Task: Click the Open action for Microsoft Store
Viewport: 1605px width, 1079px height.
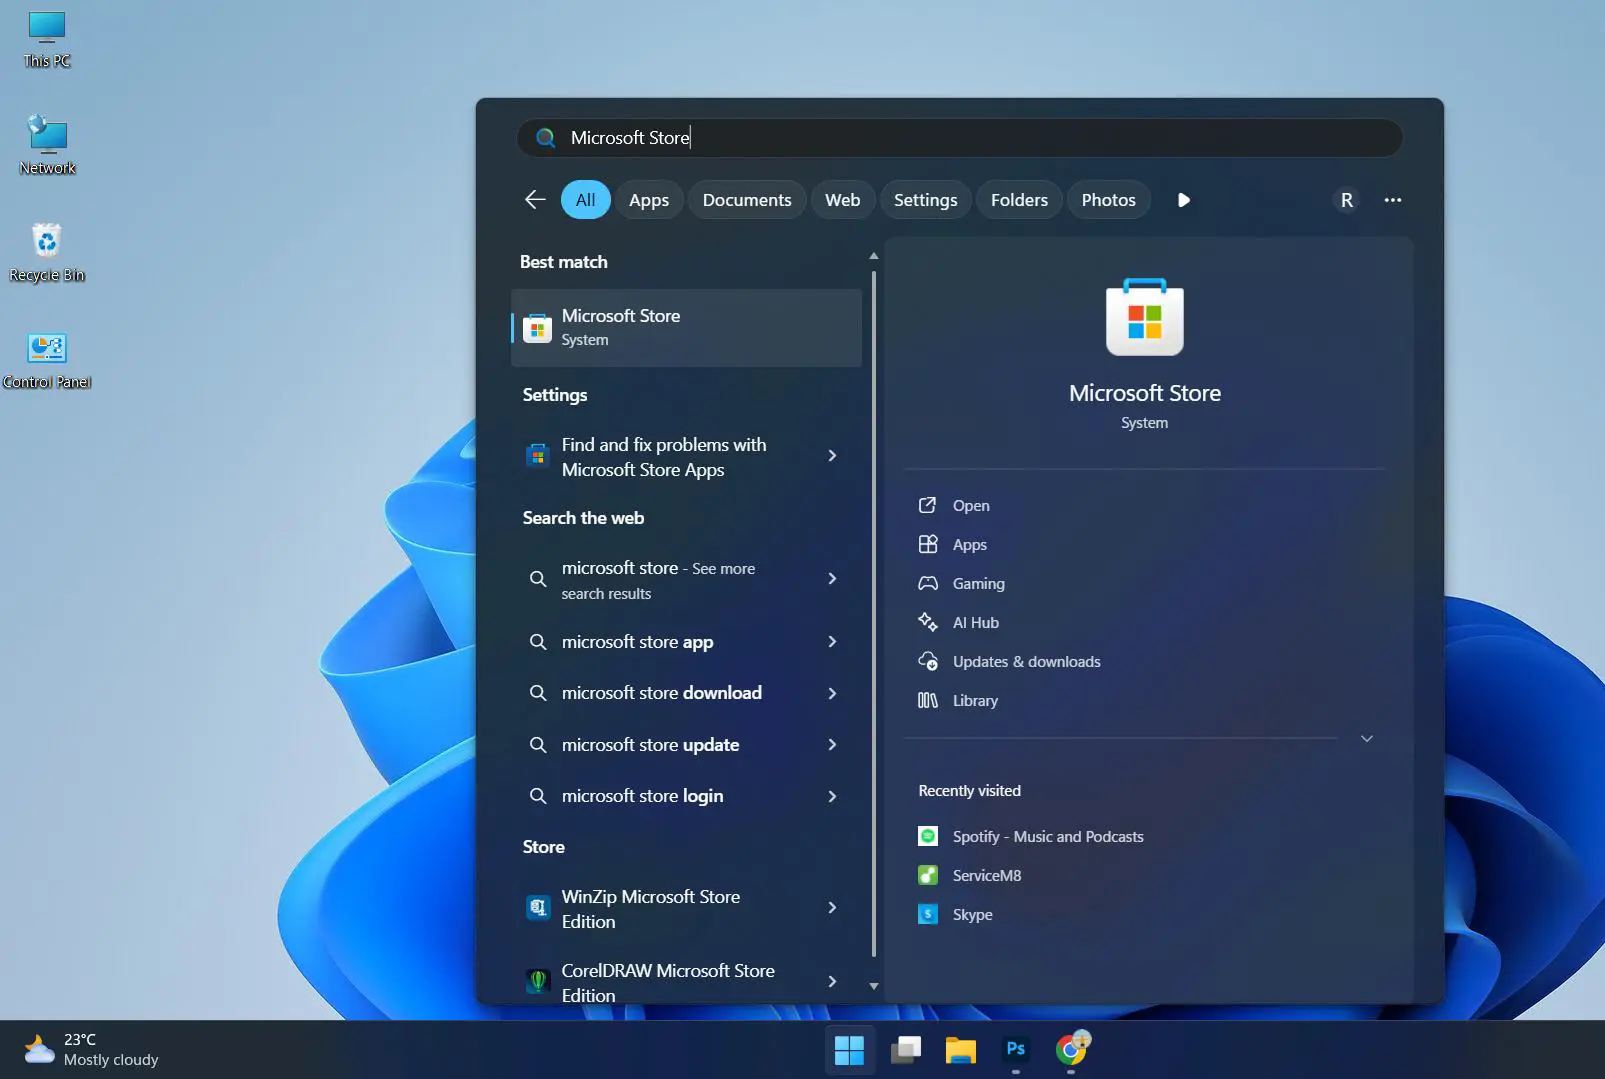Action: click(x=968, y=505)
